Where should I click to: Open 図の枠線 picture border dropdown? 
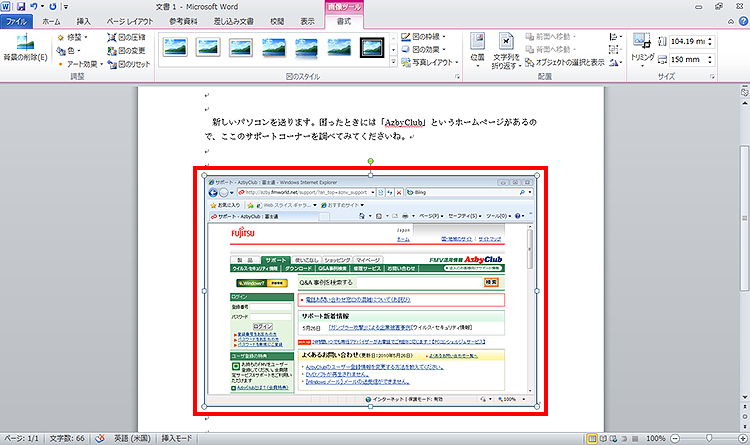[423, 37]
